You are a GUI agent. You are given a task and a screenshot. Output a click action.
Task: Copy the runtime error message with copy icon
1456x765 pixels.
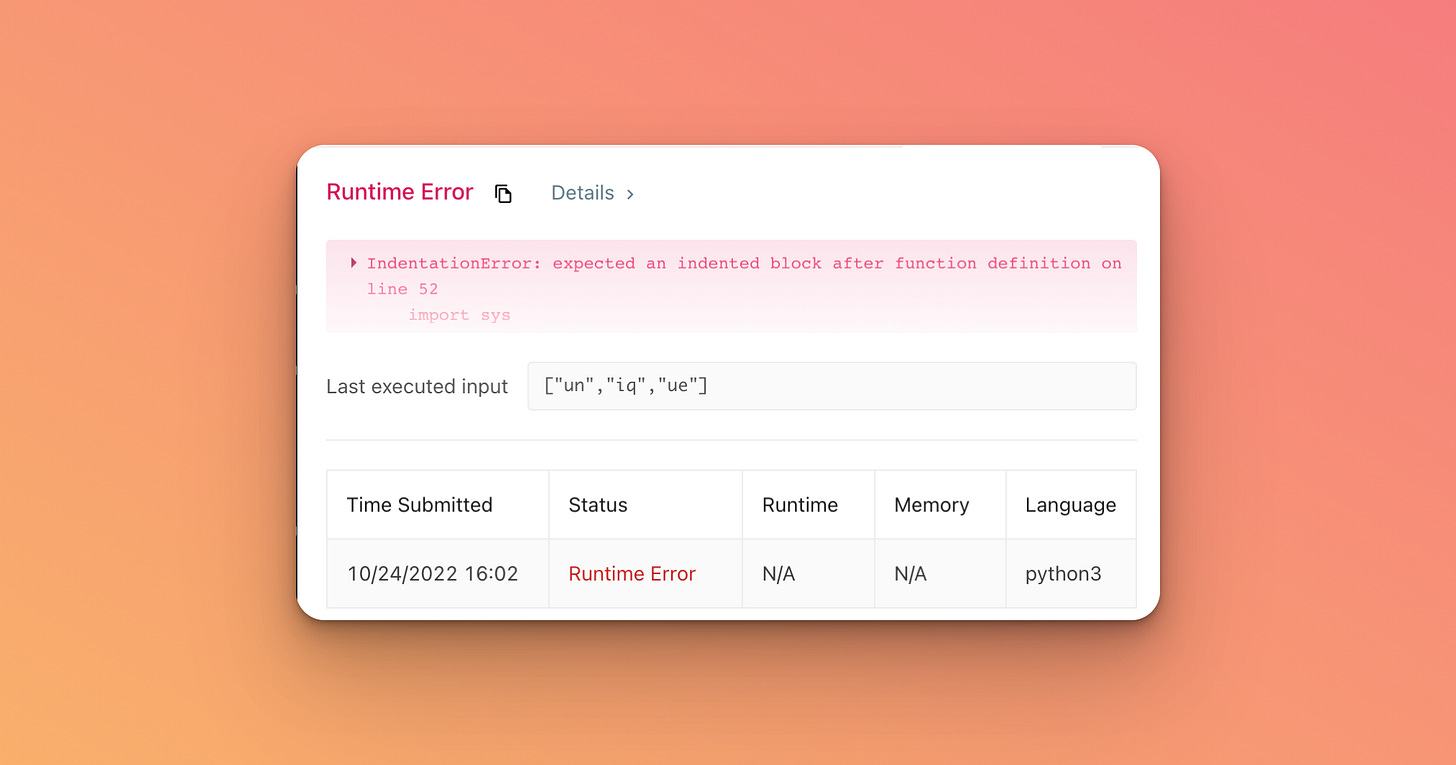[x=503, y=194]
